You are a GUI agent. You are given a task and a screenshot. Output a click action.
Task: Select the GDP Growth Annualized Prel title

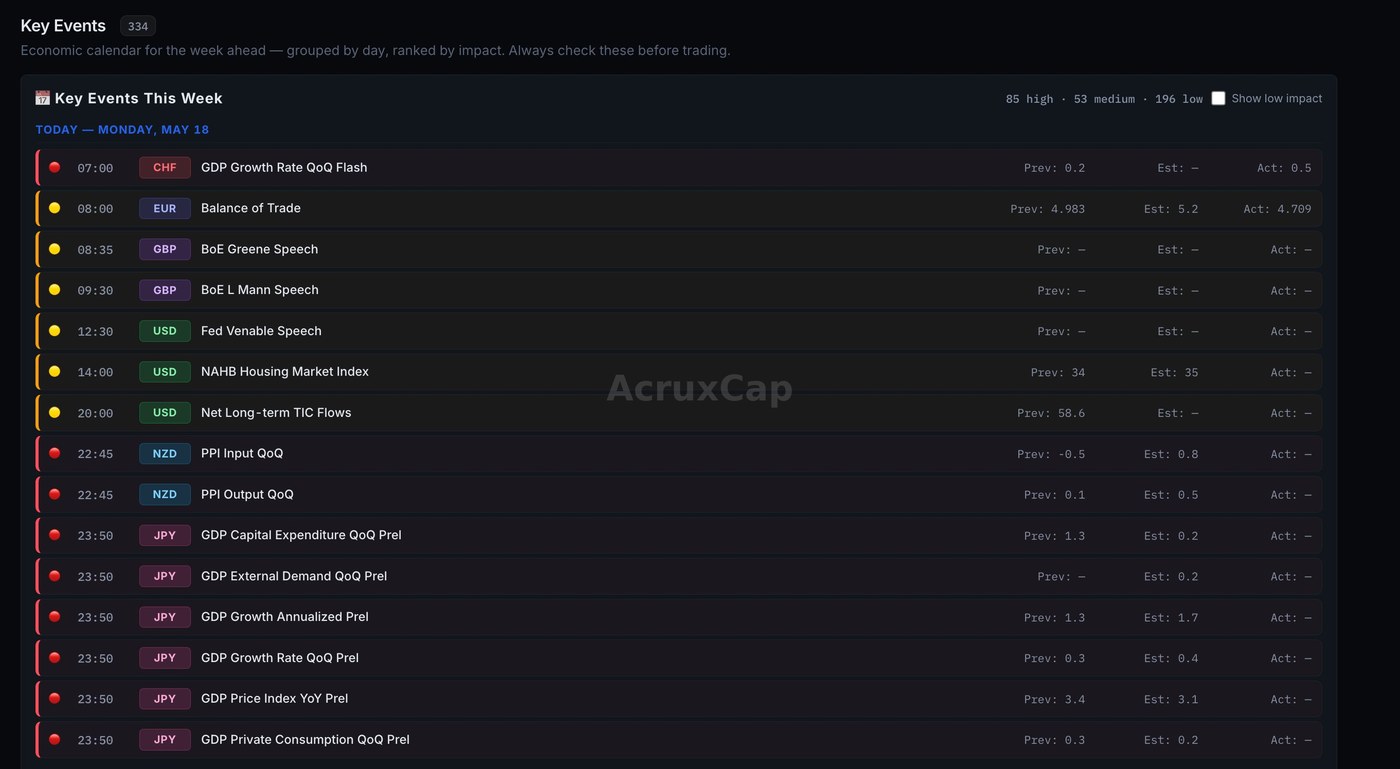coord(285,617)
